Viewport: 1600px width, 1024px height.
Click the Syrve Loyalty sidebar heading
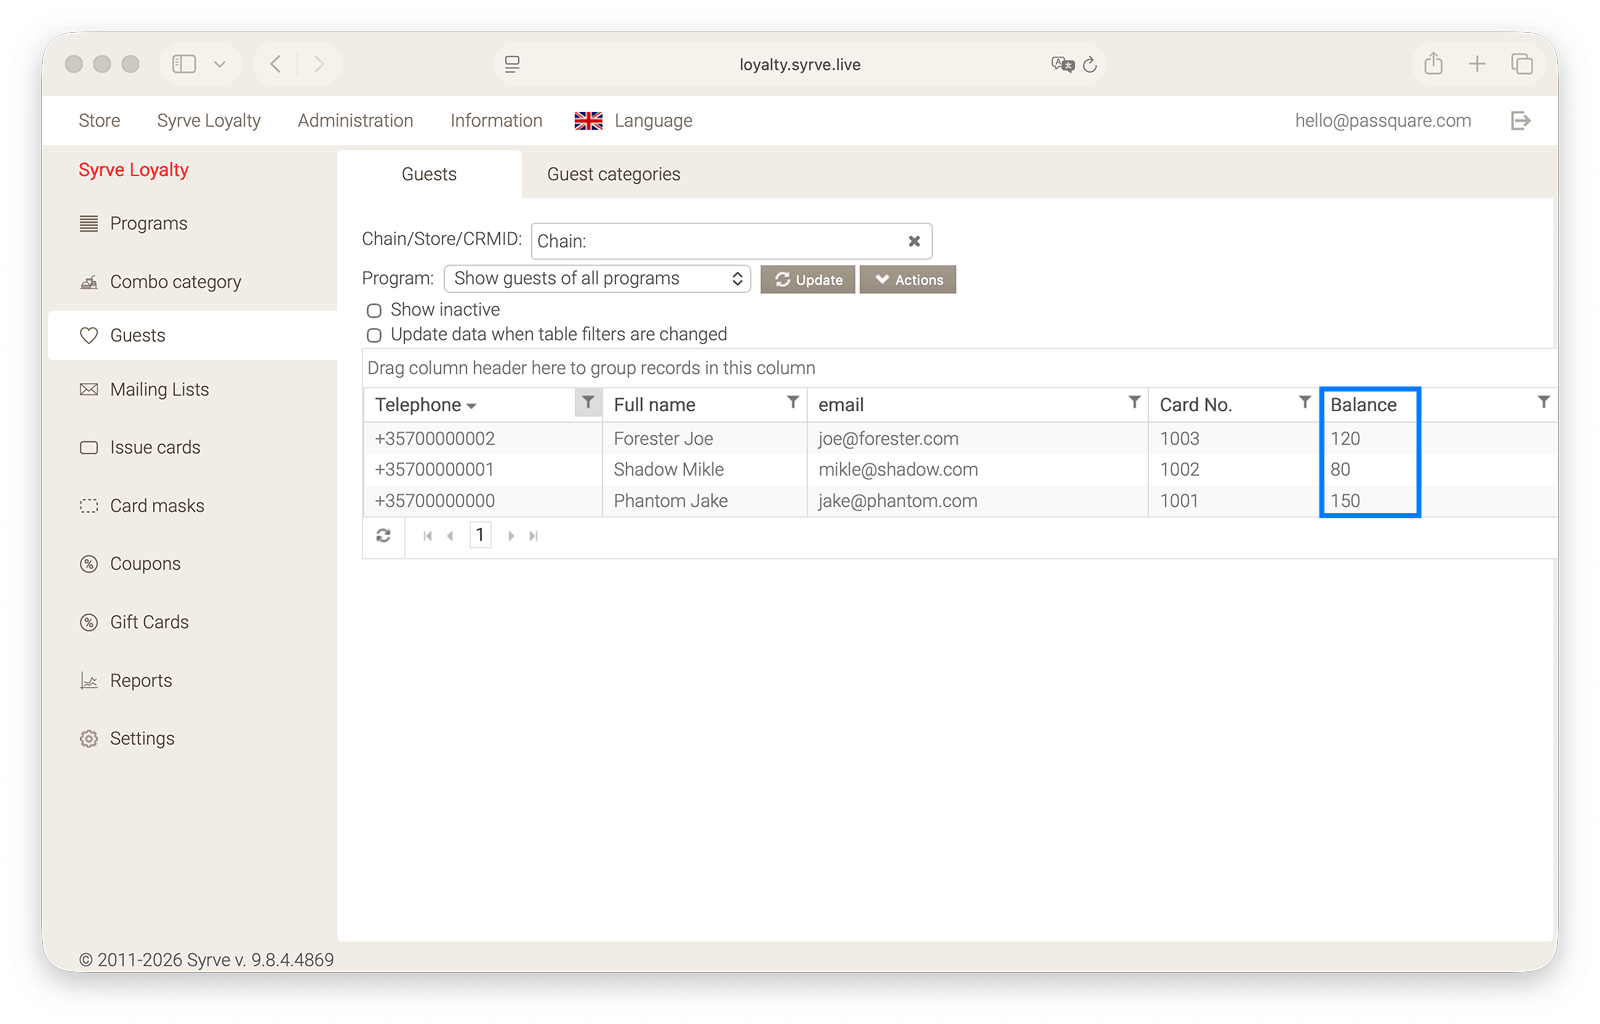point(134,170)
